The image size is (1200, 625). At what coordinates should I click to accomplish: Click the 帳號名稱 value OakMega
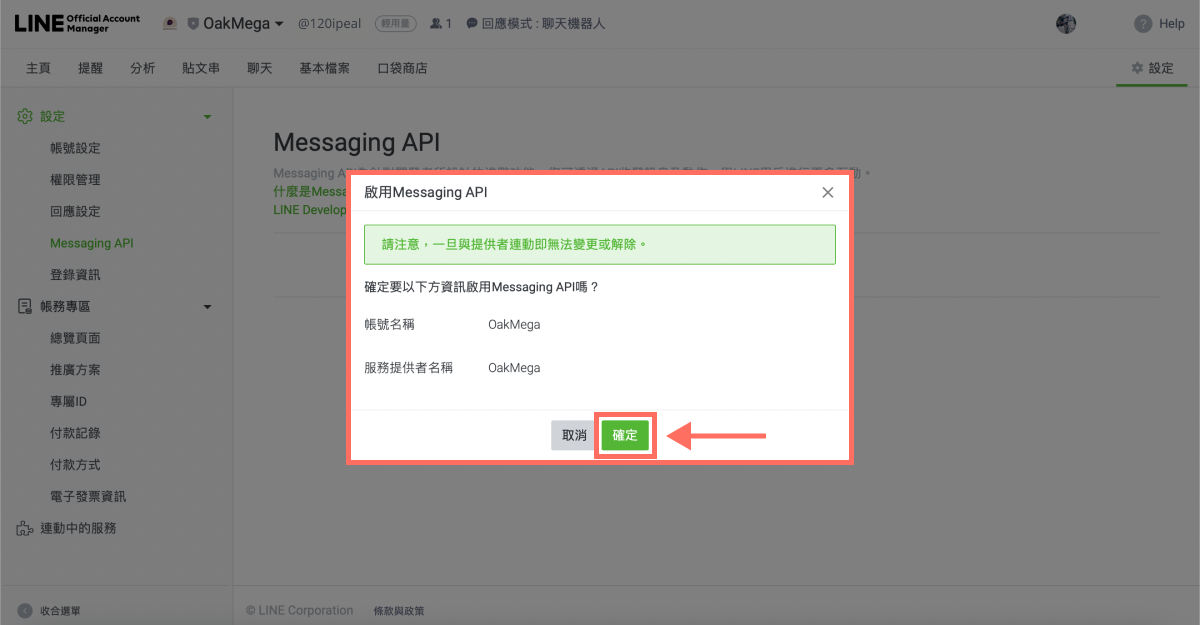514,324
